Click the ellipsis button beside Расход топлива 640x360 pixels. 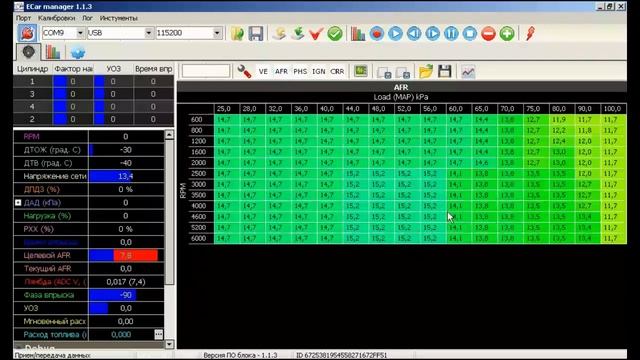pyautogui.click(x=159, y=334)
